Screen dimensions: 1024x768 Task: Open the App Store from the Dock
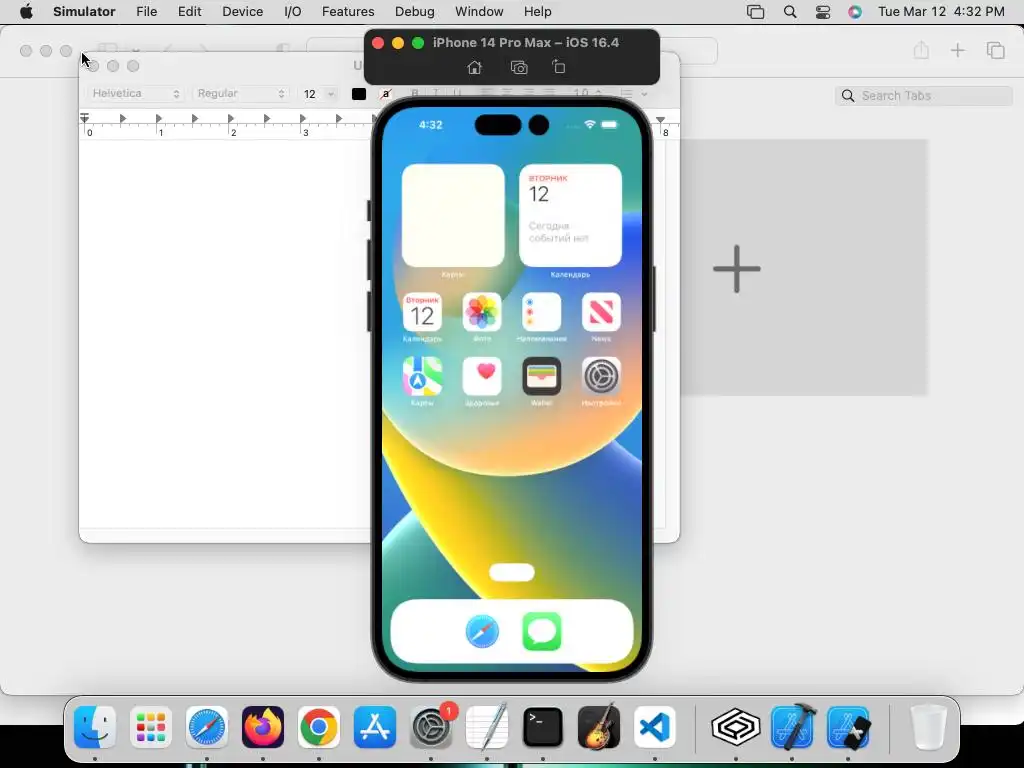tap(375, 727)
